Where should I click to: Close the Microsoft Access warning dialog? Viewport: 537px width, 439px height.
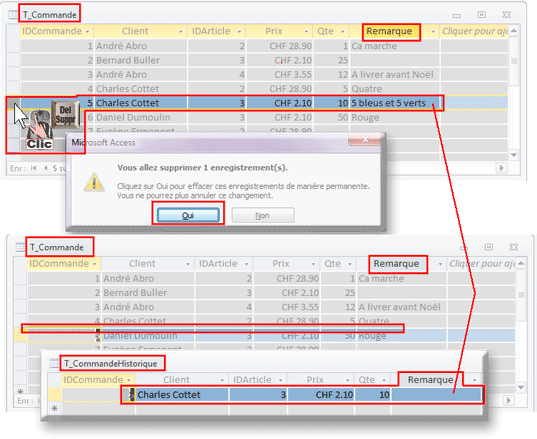point(365,140)
